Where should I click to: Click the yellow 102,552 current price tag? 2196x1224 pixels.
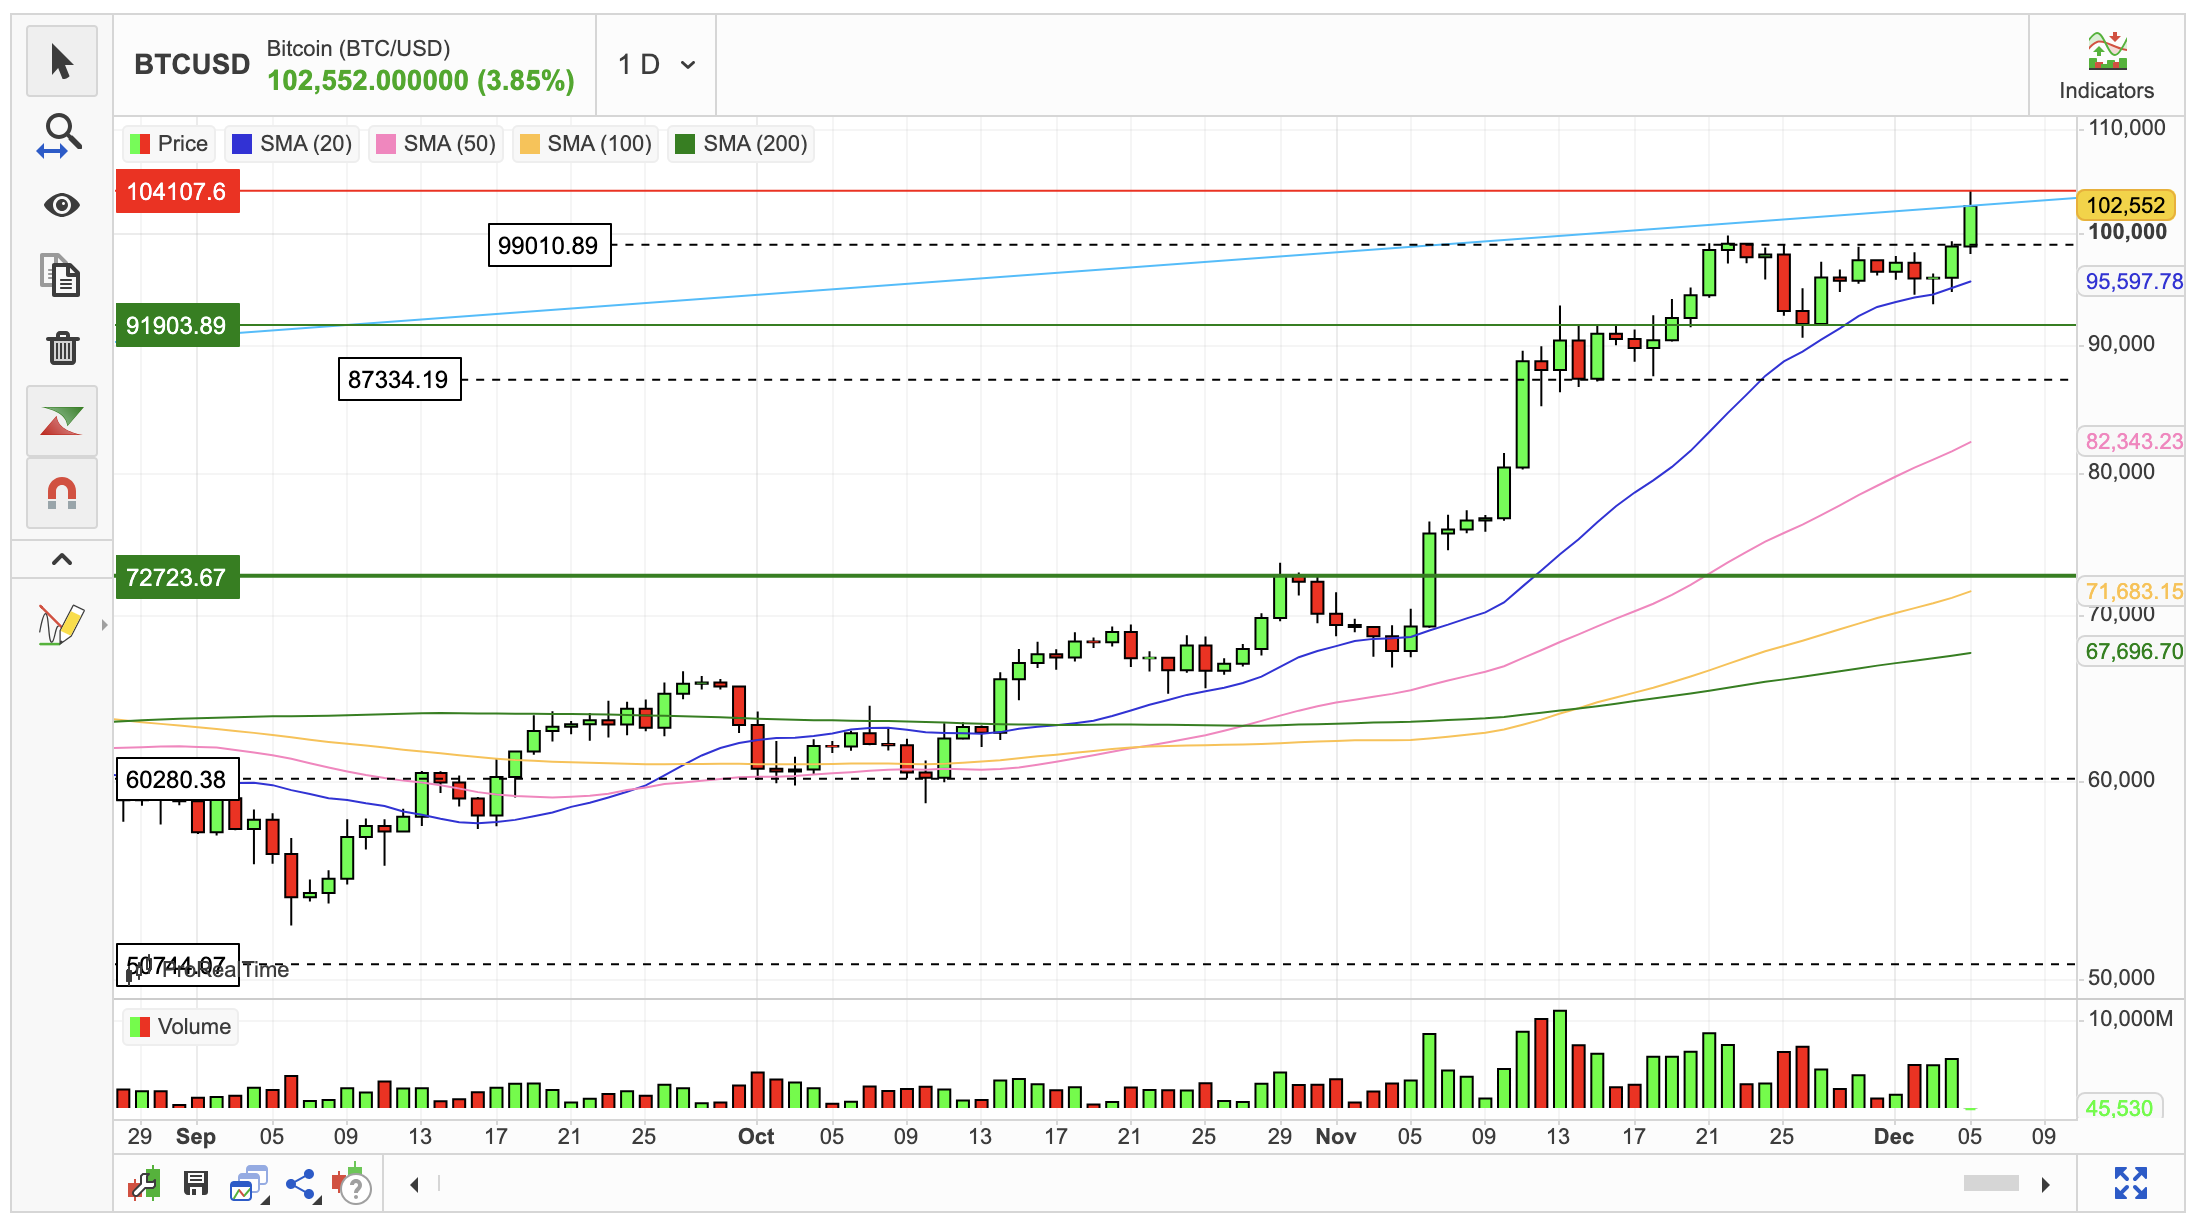(x=2126, y=205)
